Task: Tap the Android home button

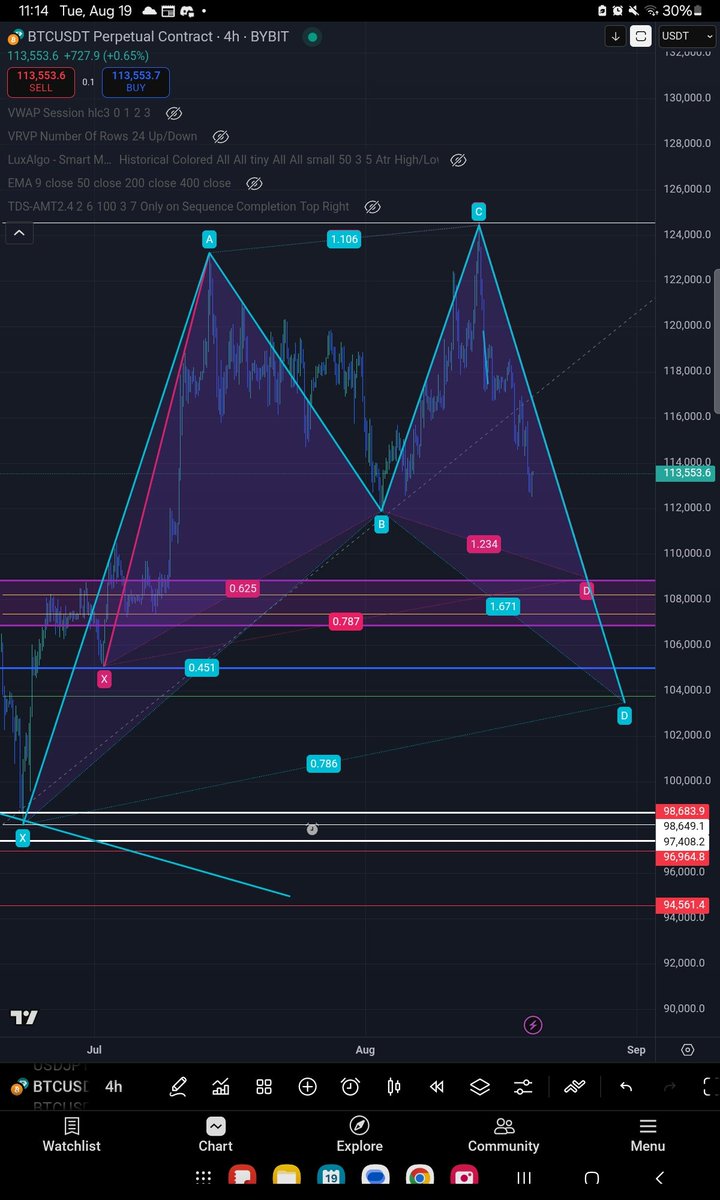Action: tap(591, 1178)
